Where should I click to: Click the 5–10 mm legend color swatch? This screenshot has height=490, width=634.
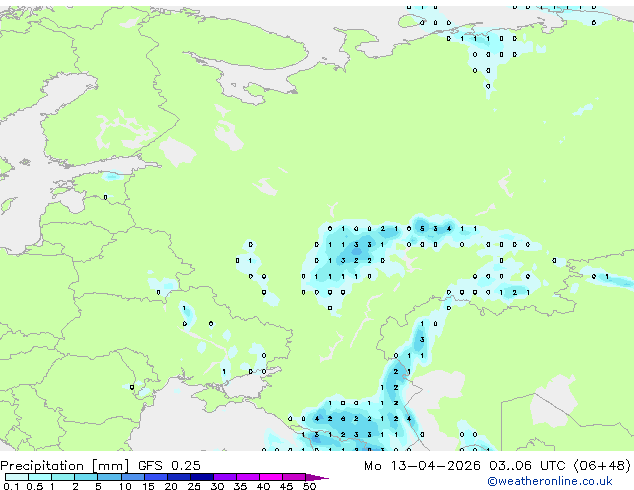click(110, 477)
